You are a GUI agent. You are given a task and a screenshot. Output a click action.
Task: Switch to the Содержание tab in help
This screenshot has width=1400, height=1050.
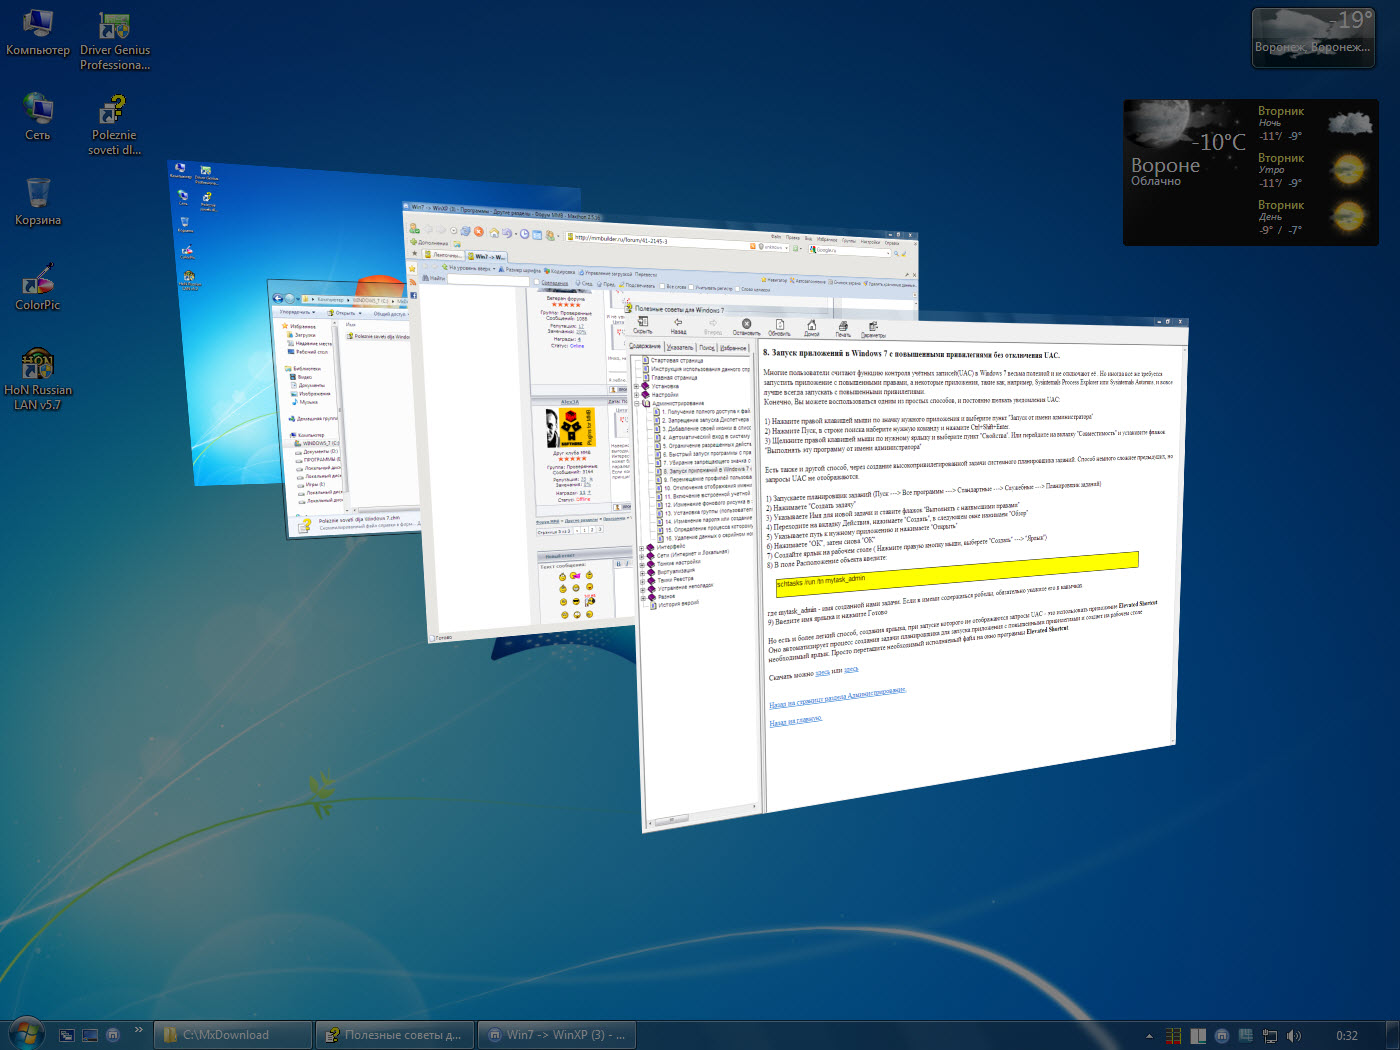tap(644, 346)
